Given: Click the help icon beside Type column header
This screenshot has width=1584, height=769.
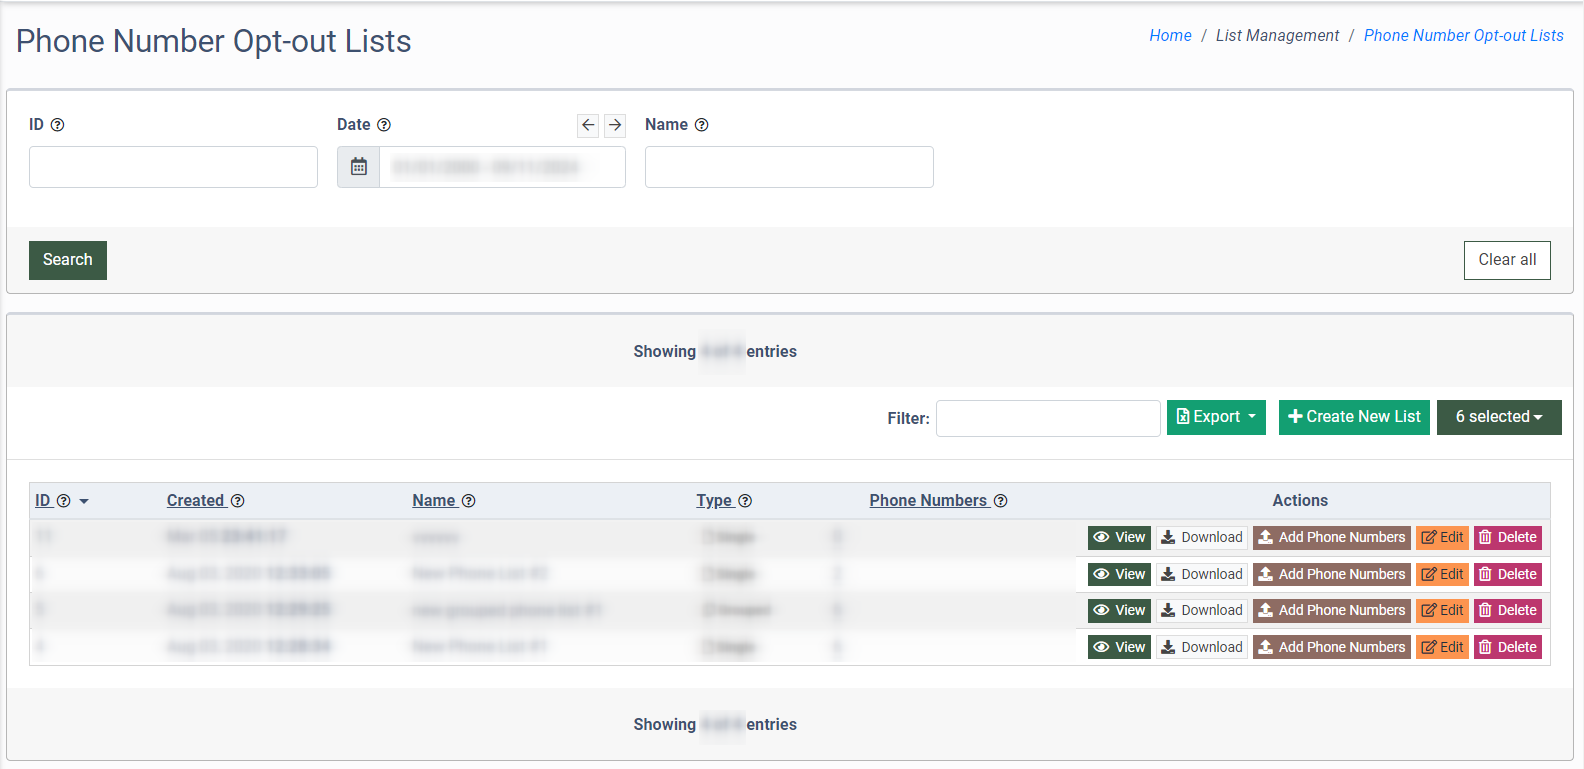Looking at the screenshot, I should [745, 501].
